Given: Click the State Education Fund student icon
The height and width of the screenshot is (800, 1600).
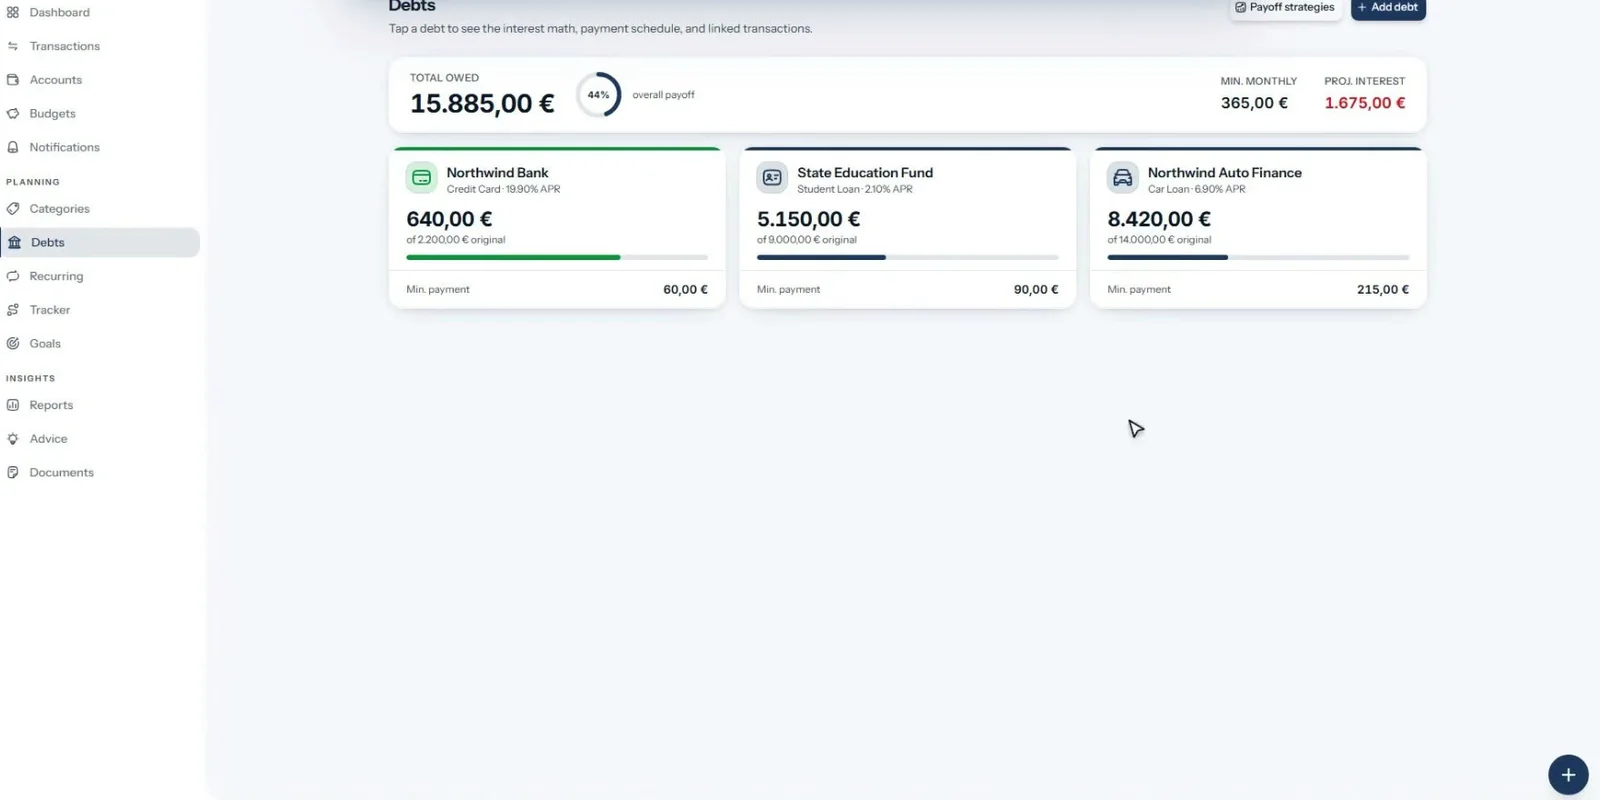Looking at the screenshot, I should tap(772, 178).
